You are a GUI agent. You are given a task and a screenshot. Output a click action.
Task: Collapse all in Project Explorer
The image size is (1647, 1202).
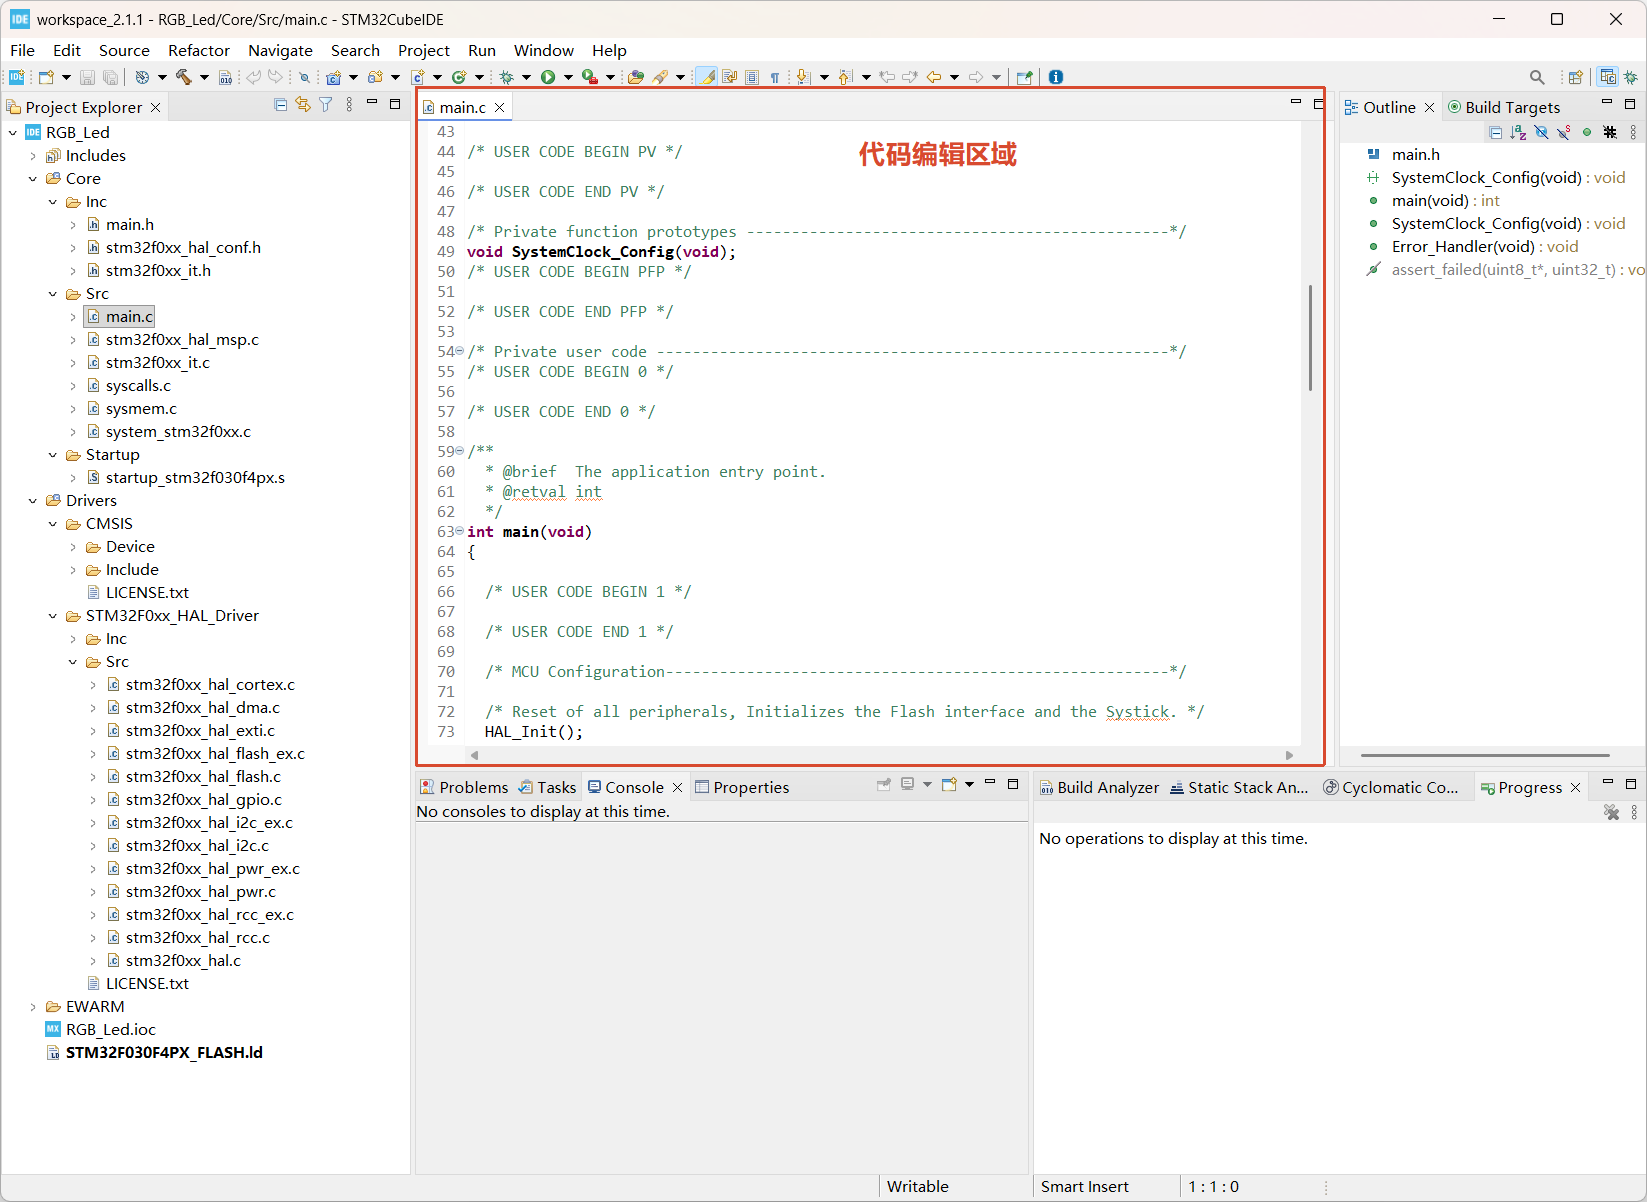(x=281, y=104)
